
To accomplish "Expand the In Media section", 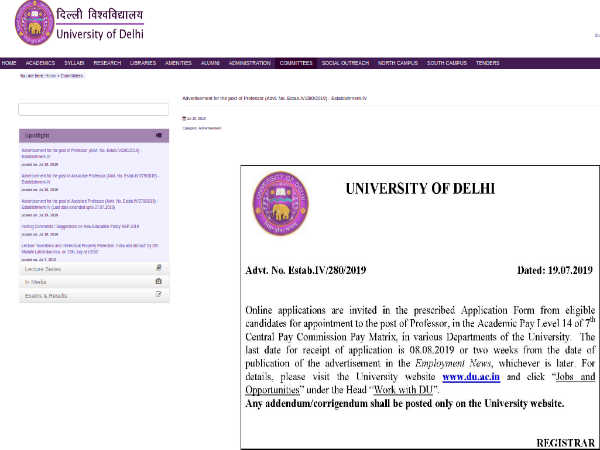I will point(80,282).
